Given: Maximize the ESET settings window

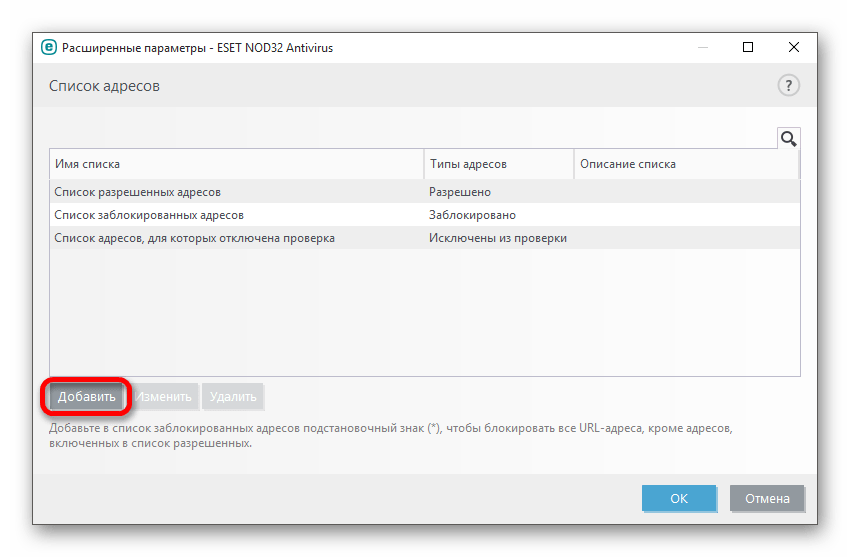Looking at the screenshot, I should coord(748,47).
